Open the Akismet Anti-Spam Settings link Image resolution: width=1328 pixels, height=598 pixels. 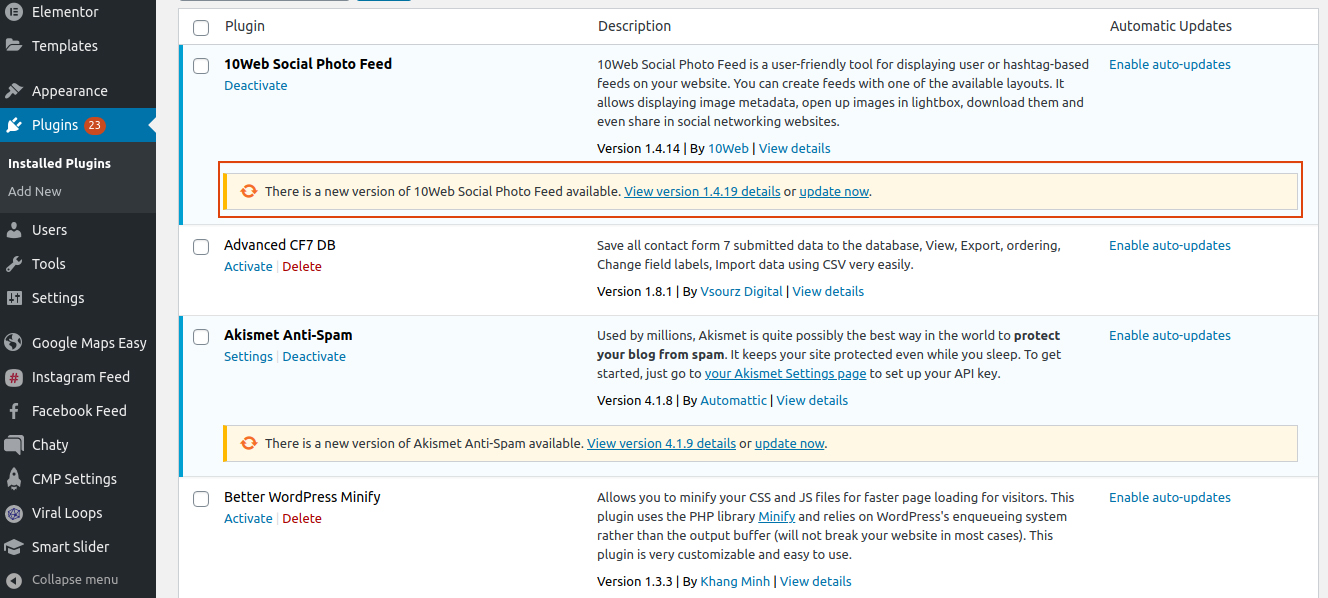[x=248, y=356]
